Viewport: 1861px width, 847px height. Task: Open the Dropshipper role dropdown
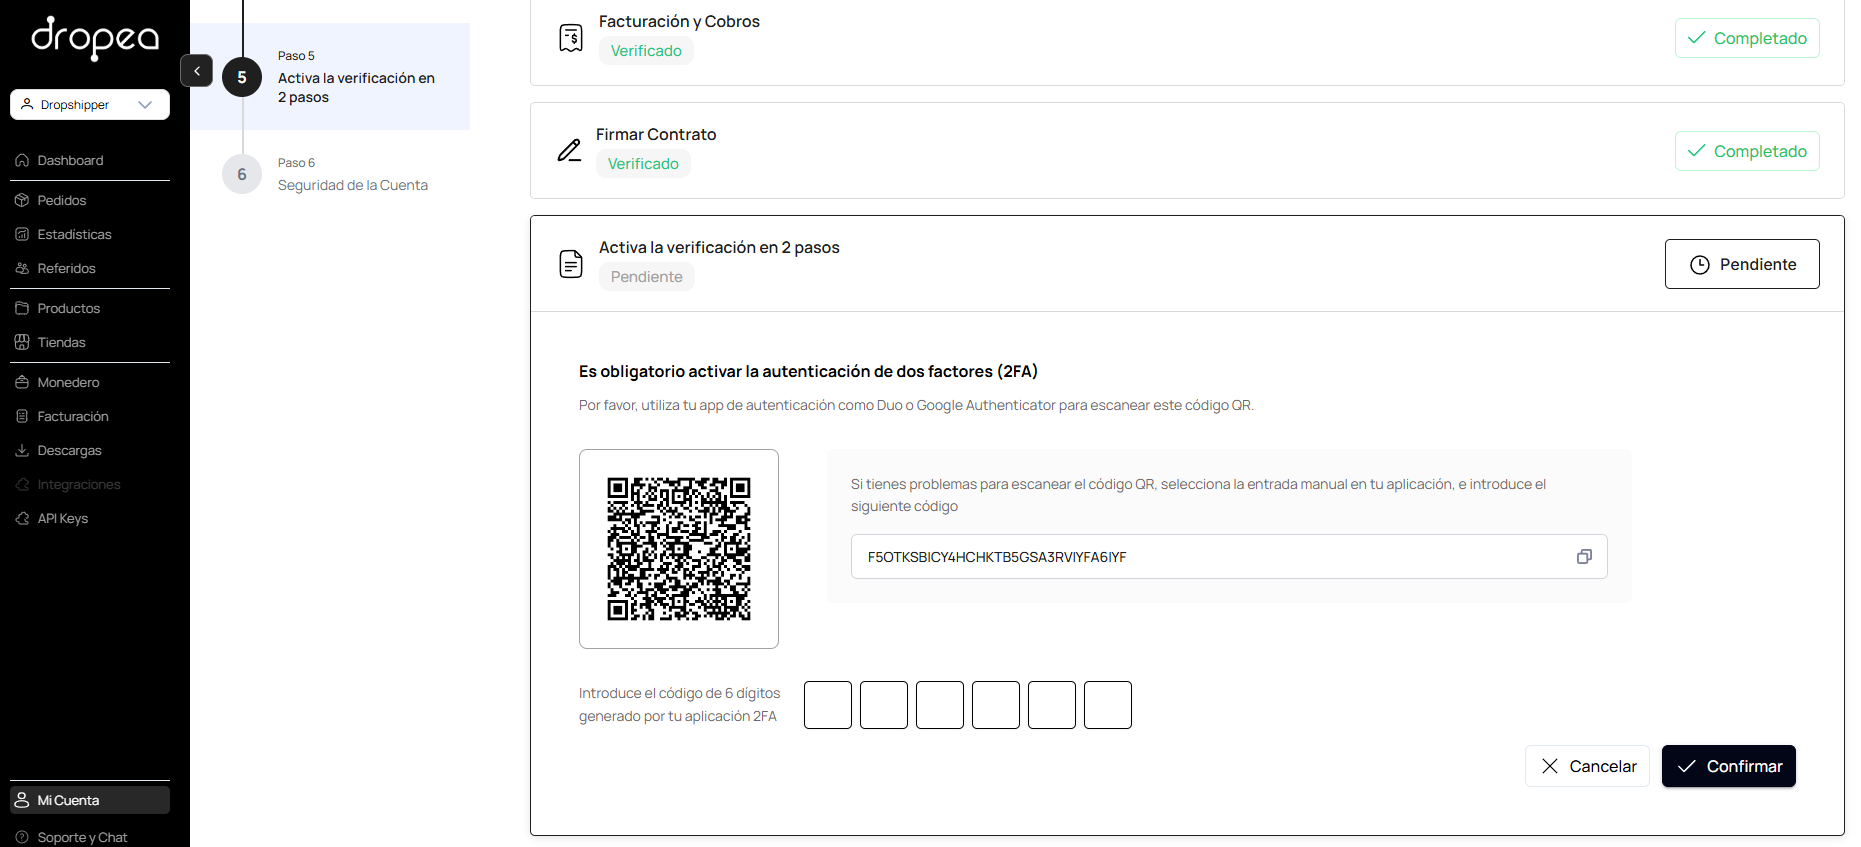pos(90,104)
